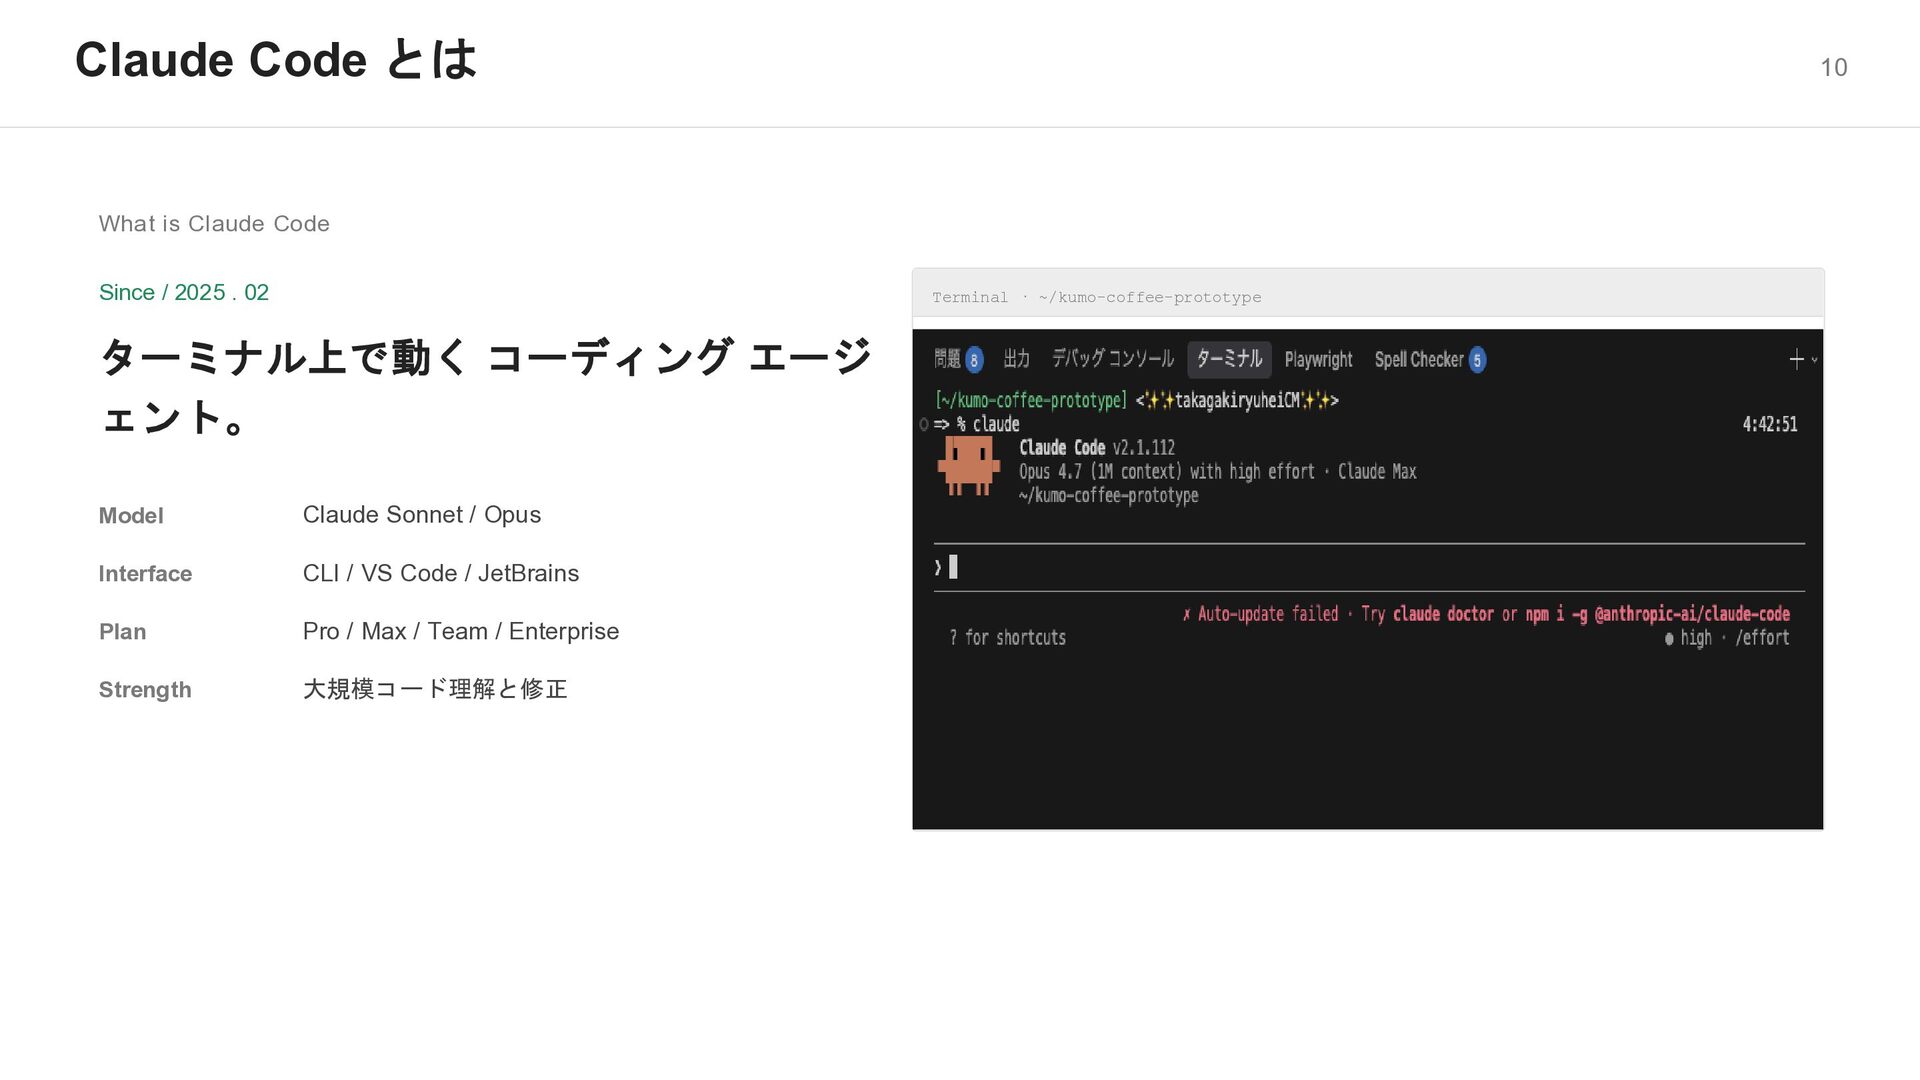The image size is (1920, 1080).
Task: Switch to the Spell Checker tab
Action: pyautogui.click(x=1418, y=360)
